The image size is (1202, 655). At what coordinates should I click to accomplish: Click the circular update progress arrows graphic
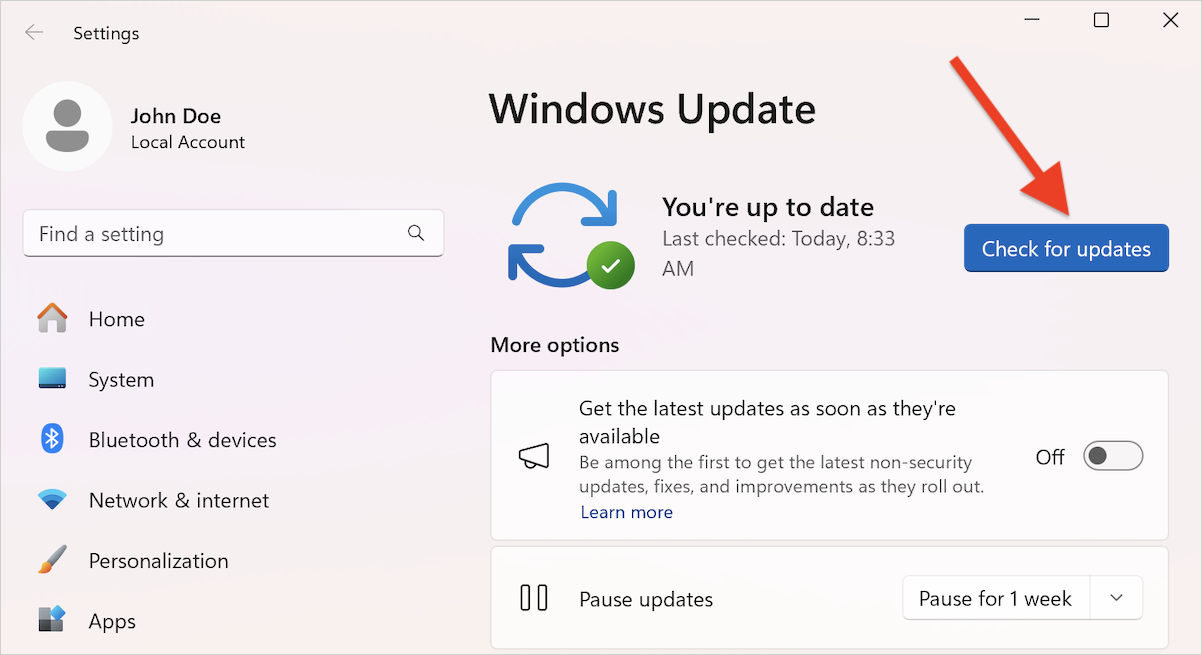565,233
